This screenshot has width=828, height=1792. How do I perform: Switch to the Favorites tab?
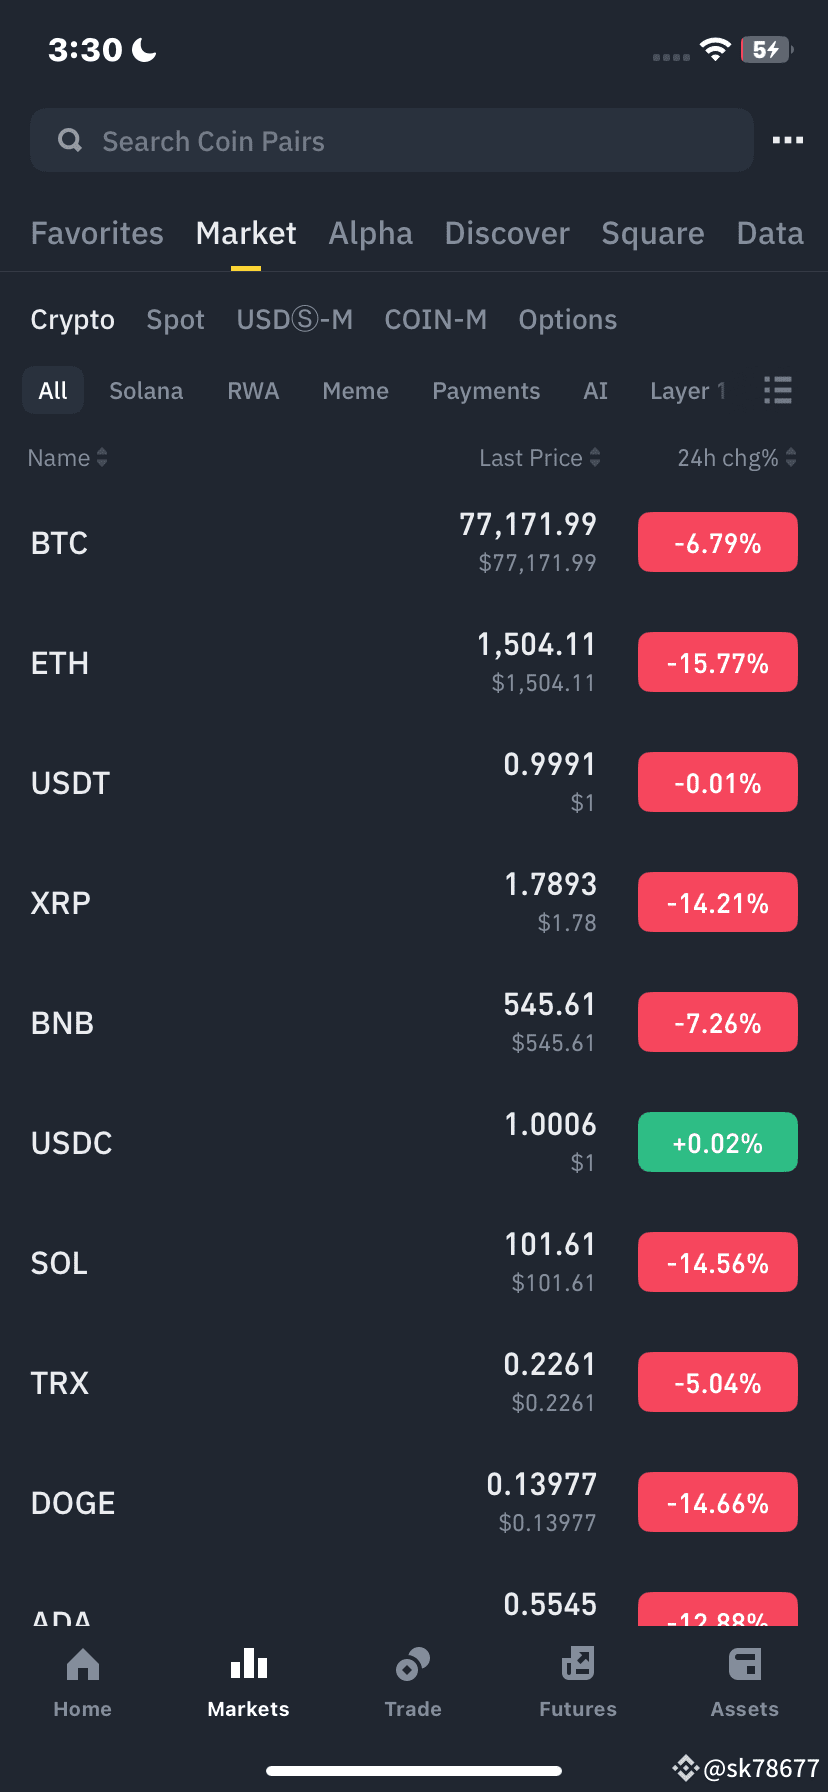97,233
